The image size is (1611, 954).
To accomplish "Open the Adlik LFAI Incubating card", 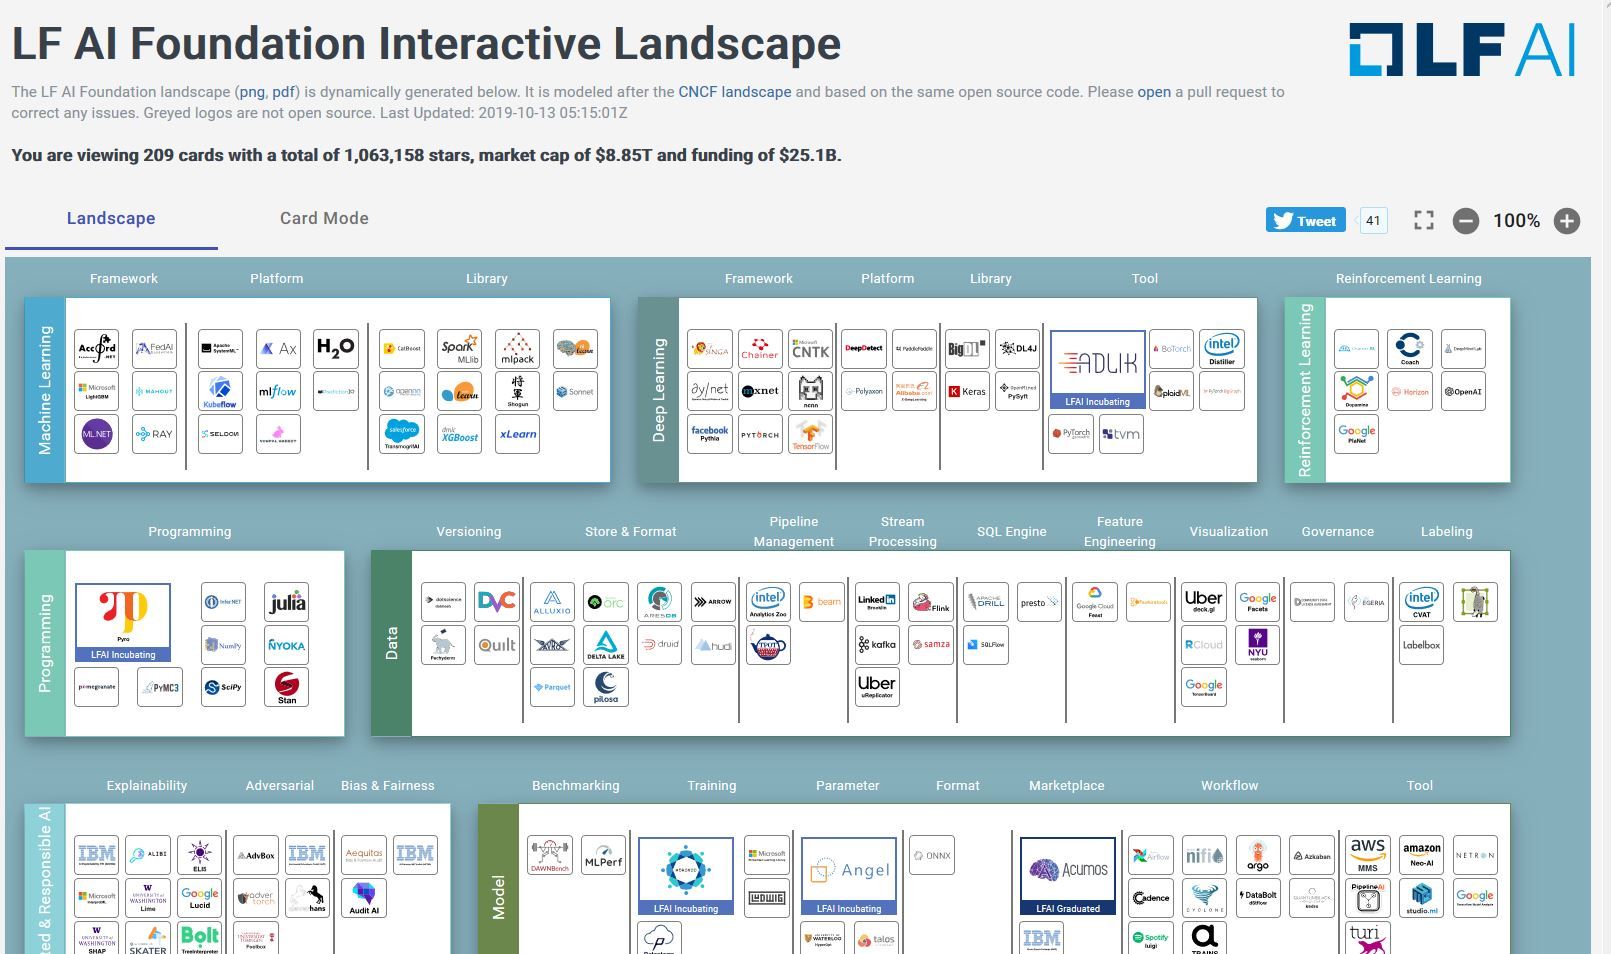I will point(1098,370).
